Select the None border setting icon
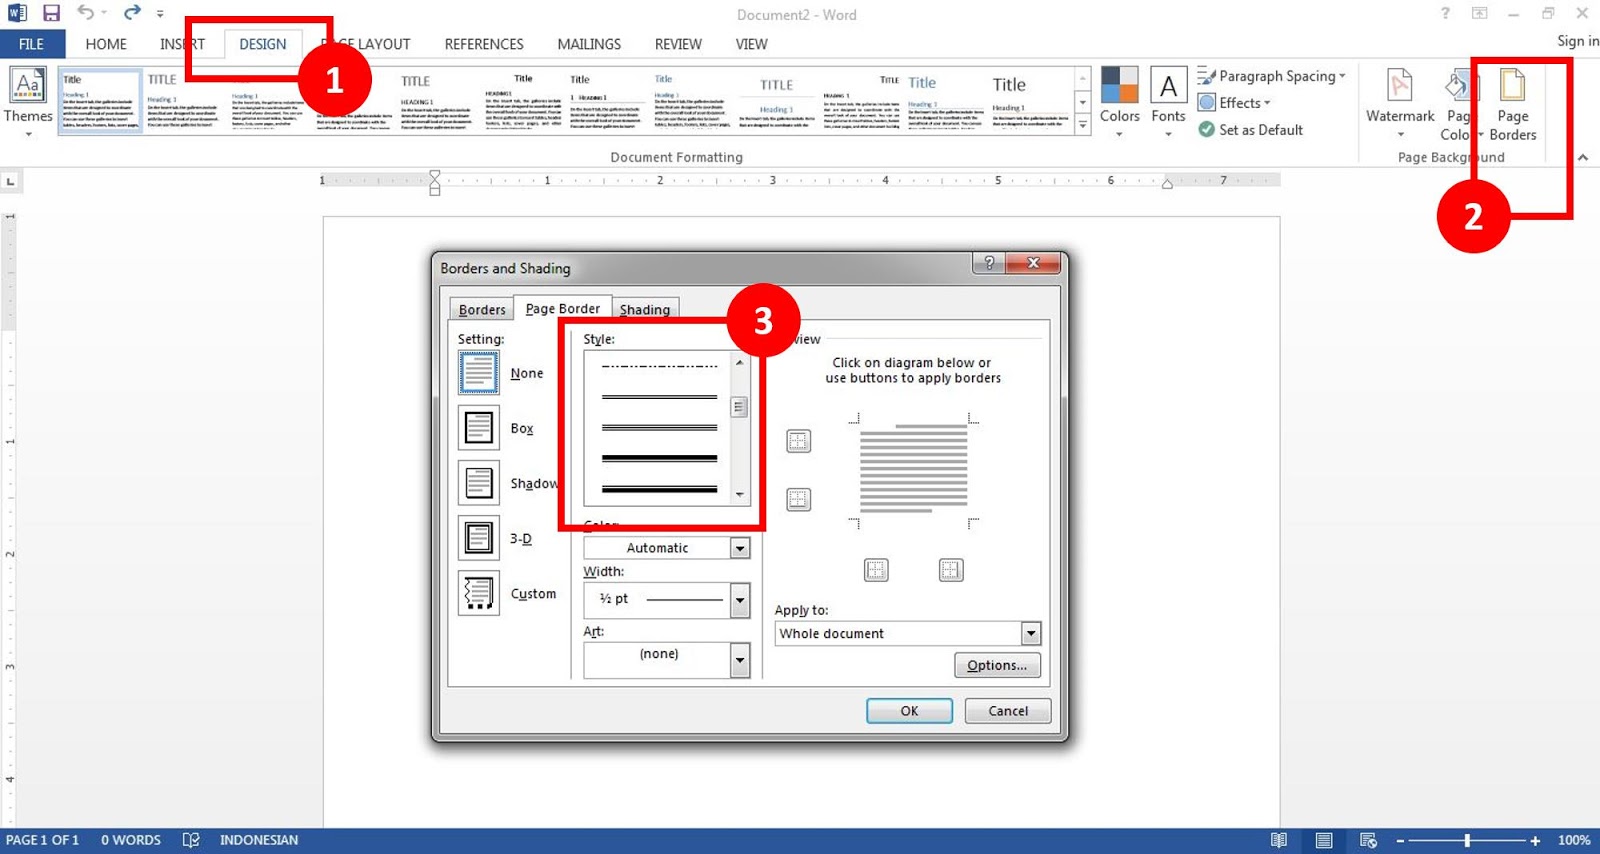The width and height of the screenshot is (1600, 854). point(479,372)
